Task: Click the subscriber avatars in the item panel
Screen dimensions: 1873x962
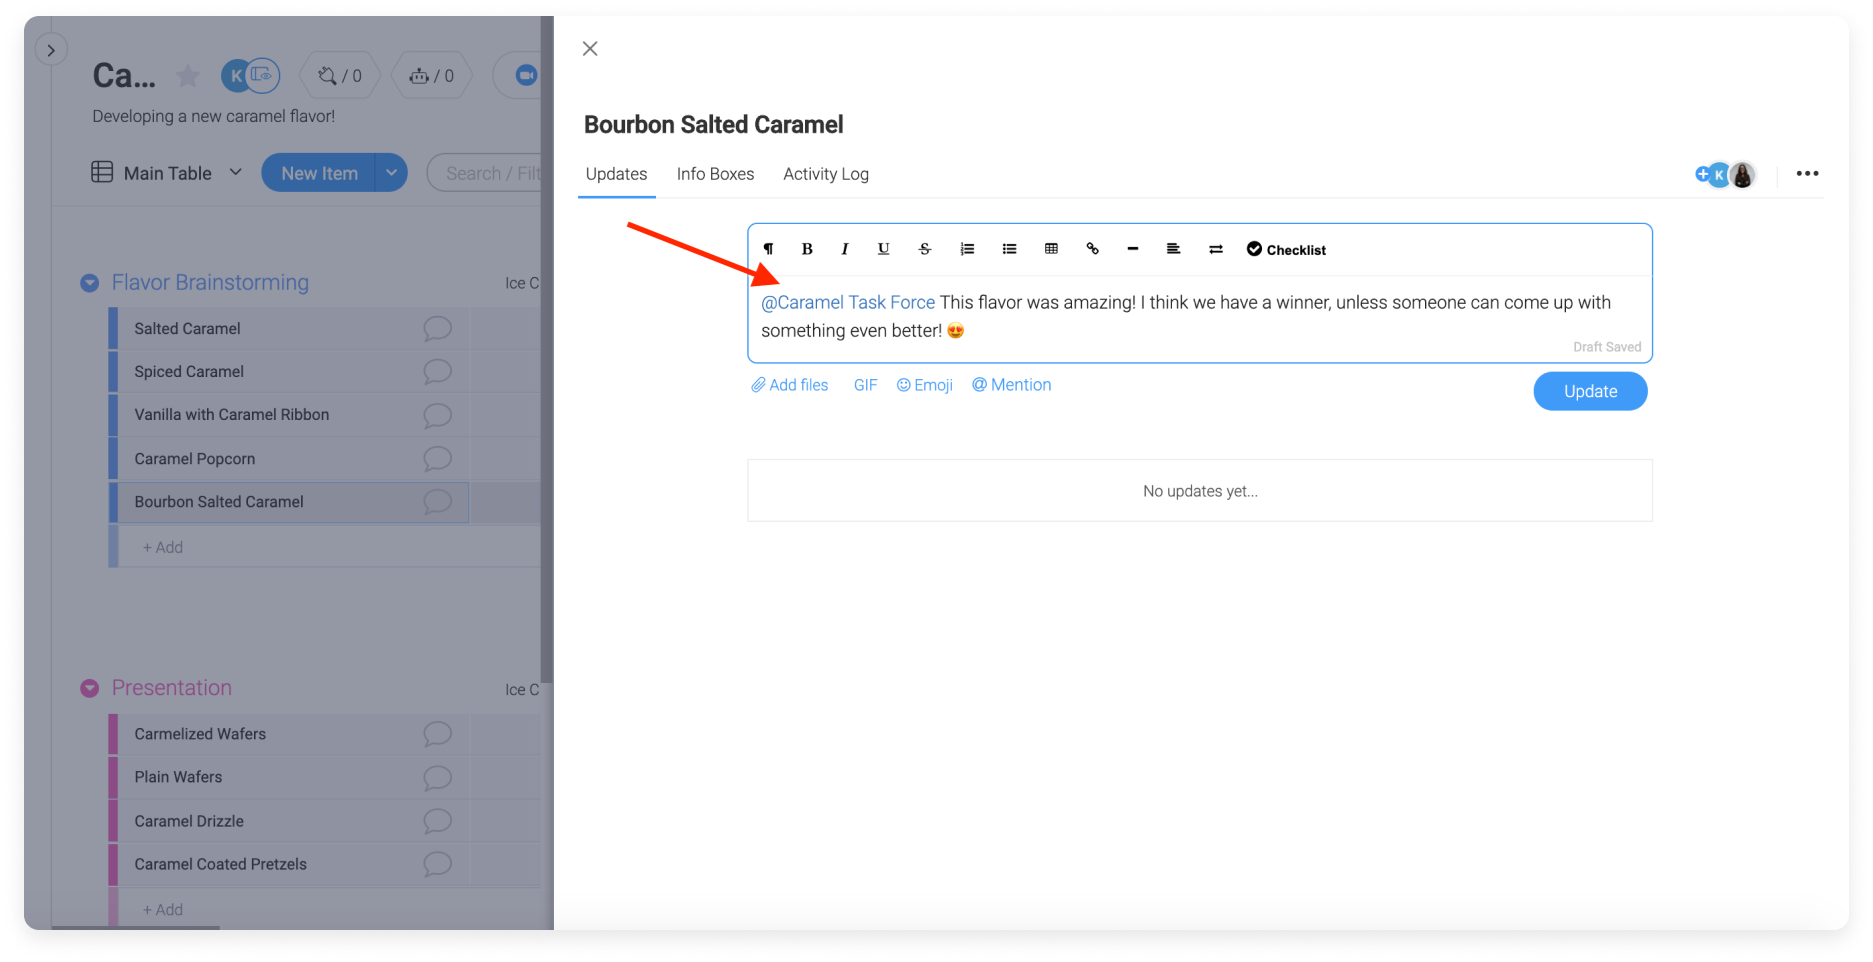Action: point(1727,175)
